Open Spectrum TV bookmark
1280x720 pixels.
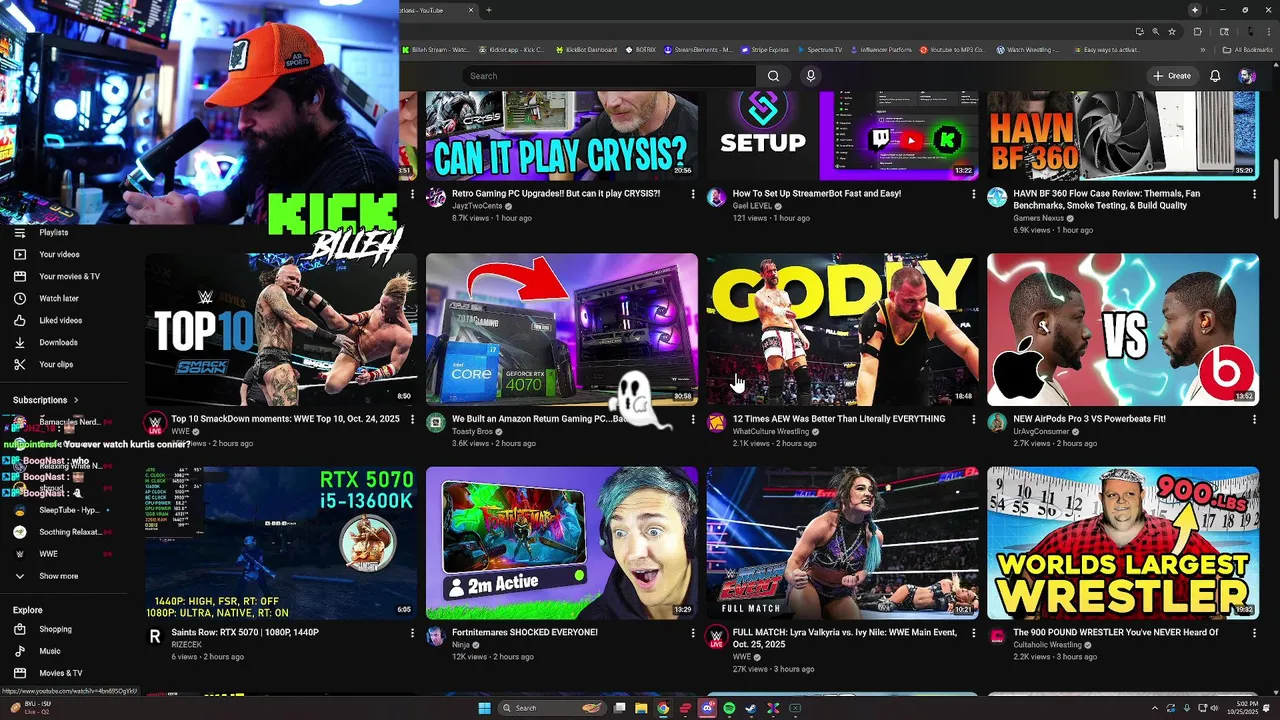click(819, 50)
